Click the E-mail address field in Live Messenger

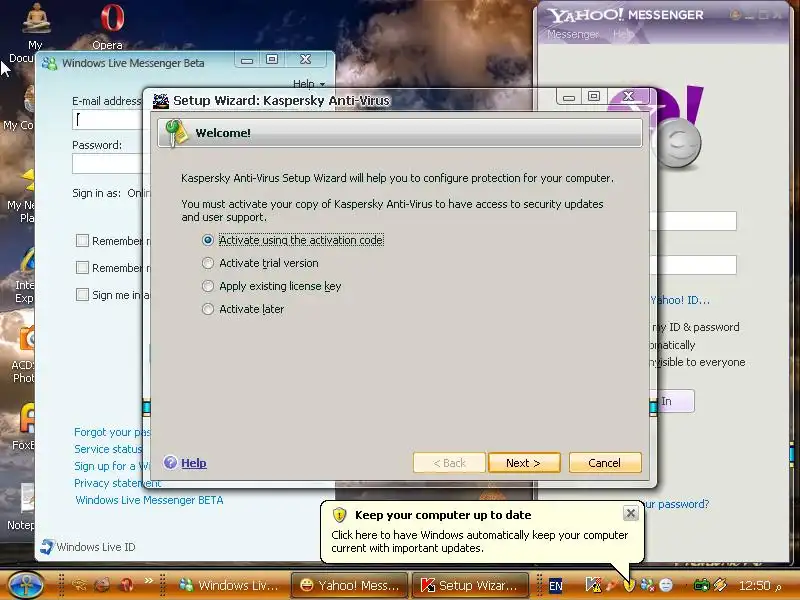point(108,119)
